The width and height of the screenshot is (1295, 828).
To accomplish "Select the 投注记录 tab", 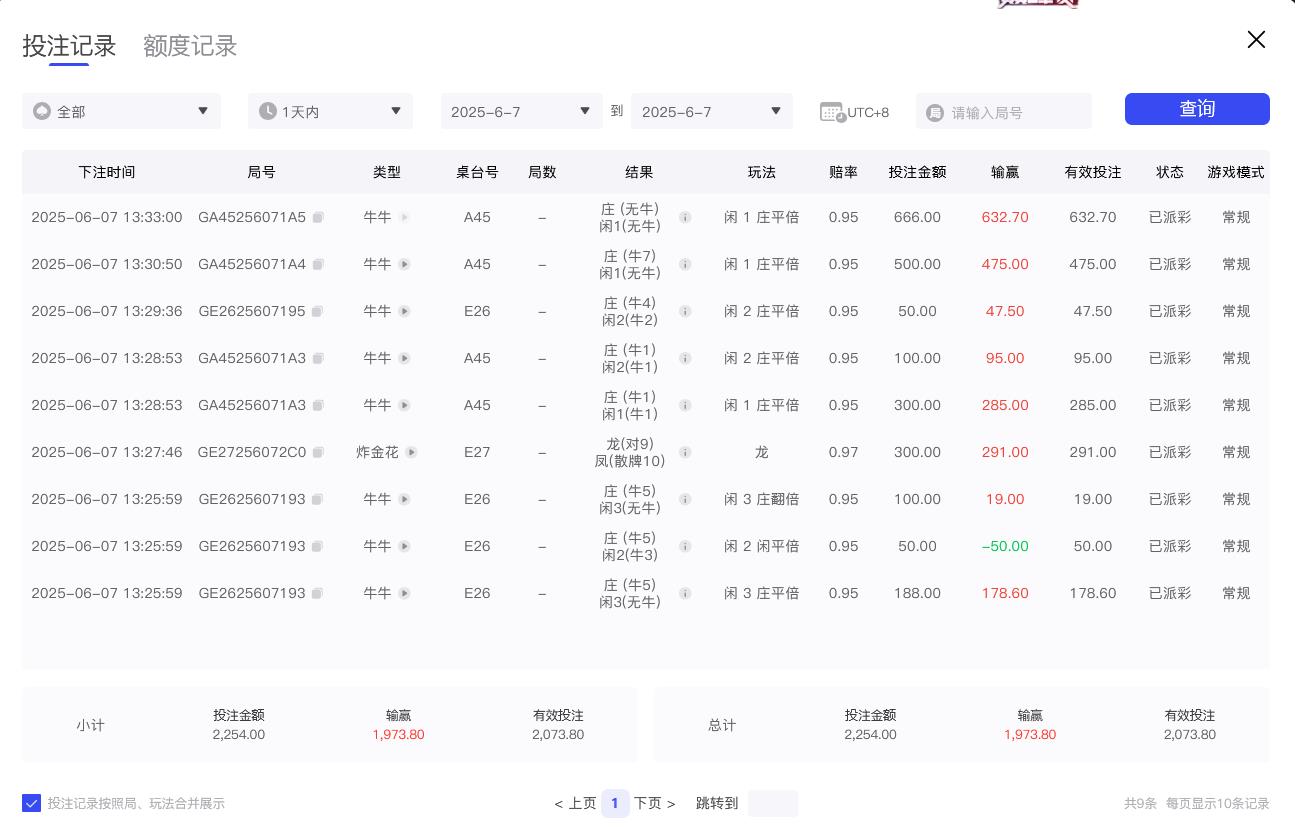I will (69, 46).
